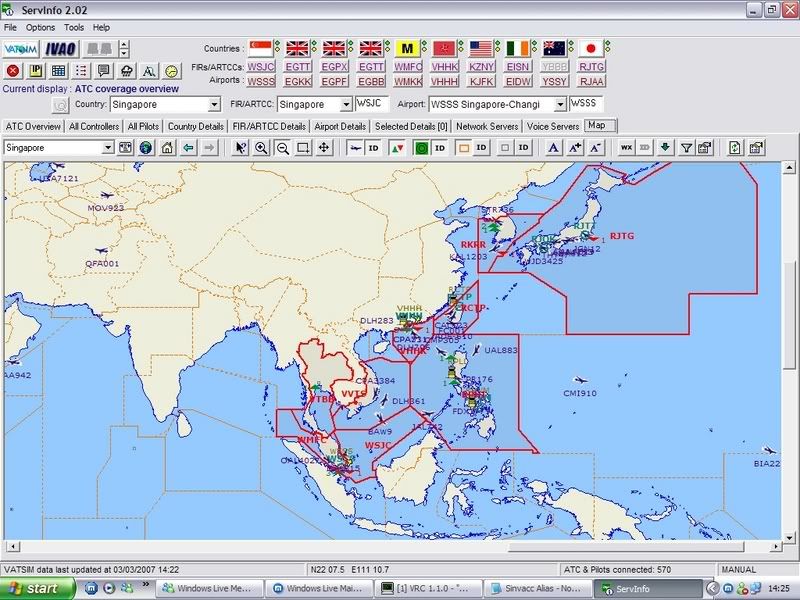The image size is (800, 600).
Task: Select the IVAO network button
Action: tap(63, 48)
